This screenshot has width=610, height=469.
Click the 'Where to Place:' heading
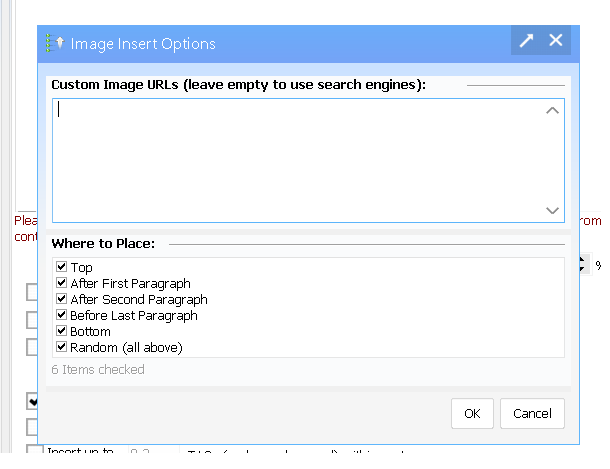click(103, 243)
